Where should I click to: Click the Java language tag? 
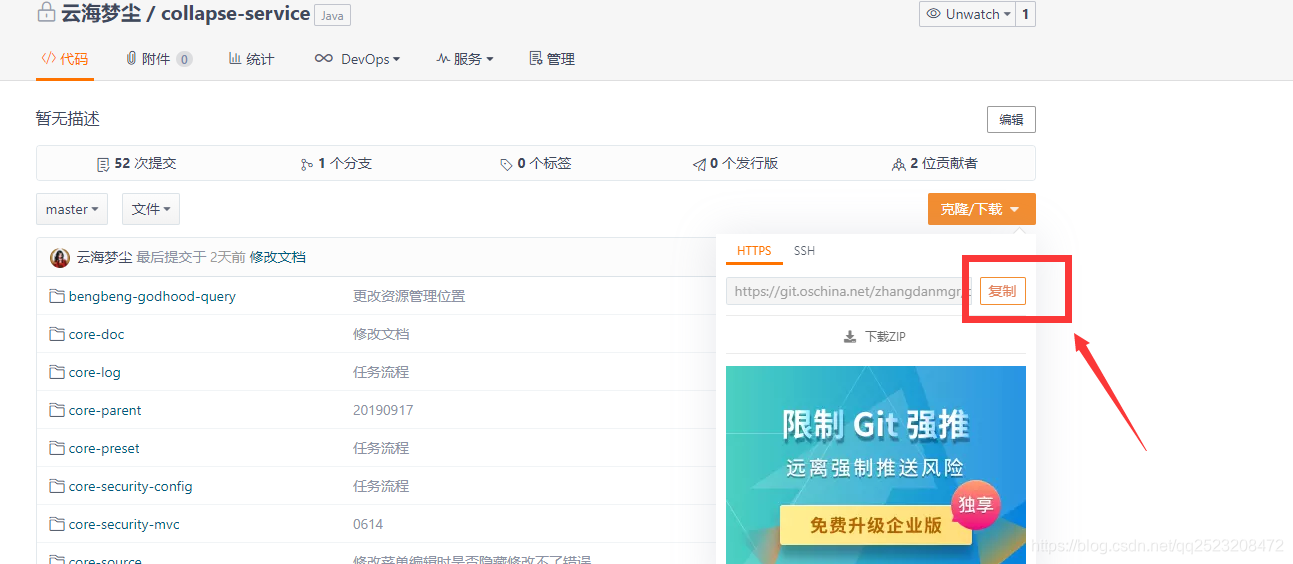click(x=332, y=15)
